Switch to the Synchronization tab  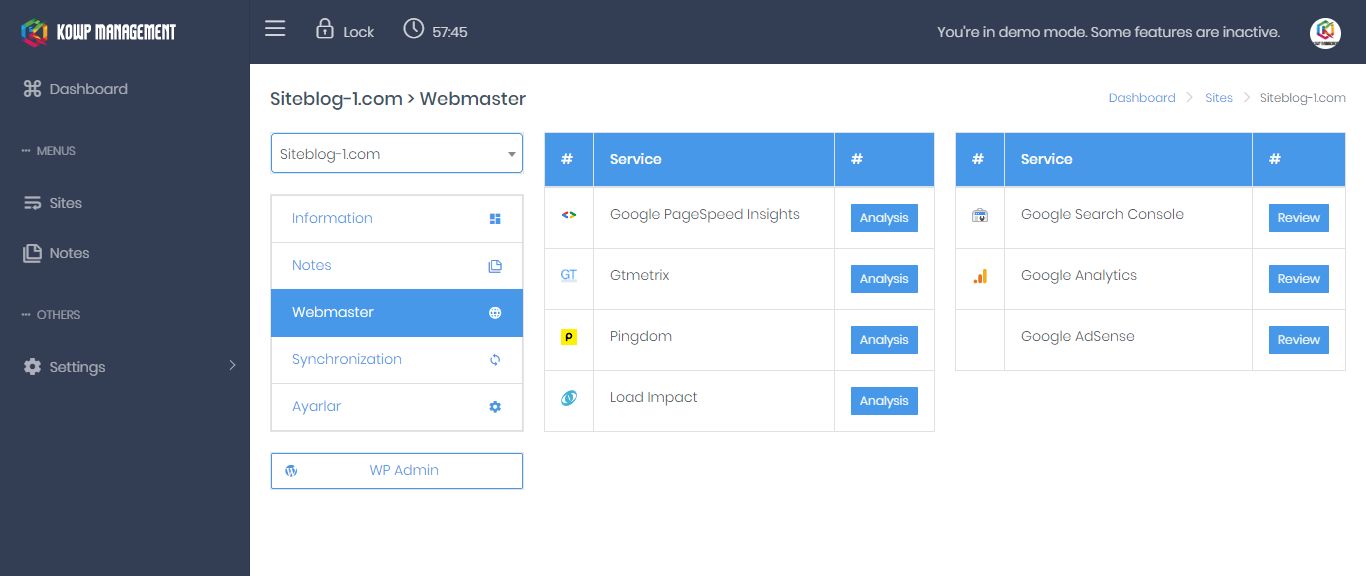397,360
